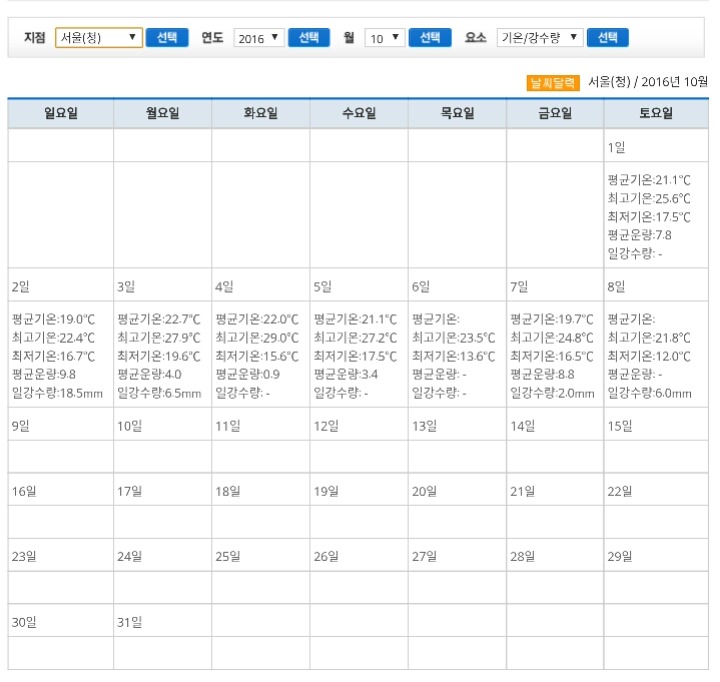720x682 pixels.
Task: Click the 10일 date cell
Action: pos(163,424)
